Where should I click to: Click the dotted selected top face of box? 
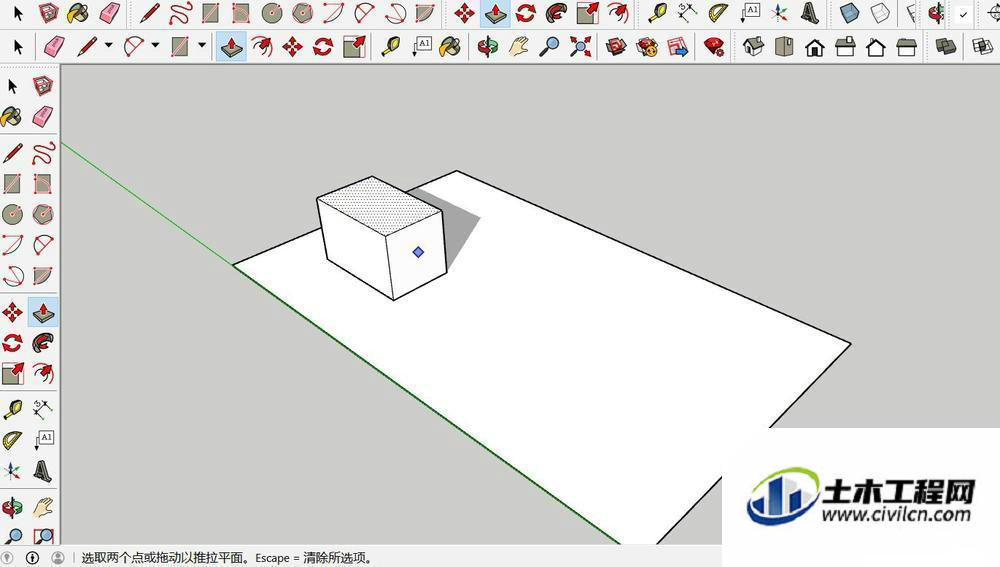pos(380,205)
